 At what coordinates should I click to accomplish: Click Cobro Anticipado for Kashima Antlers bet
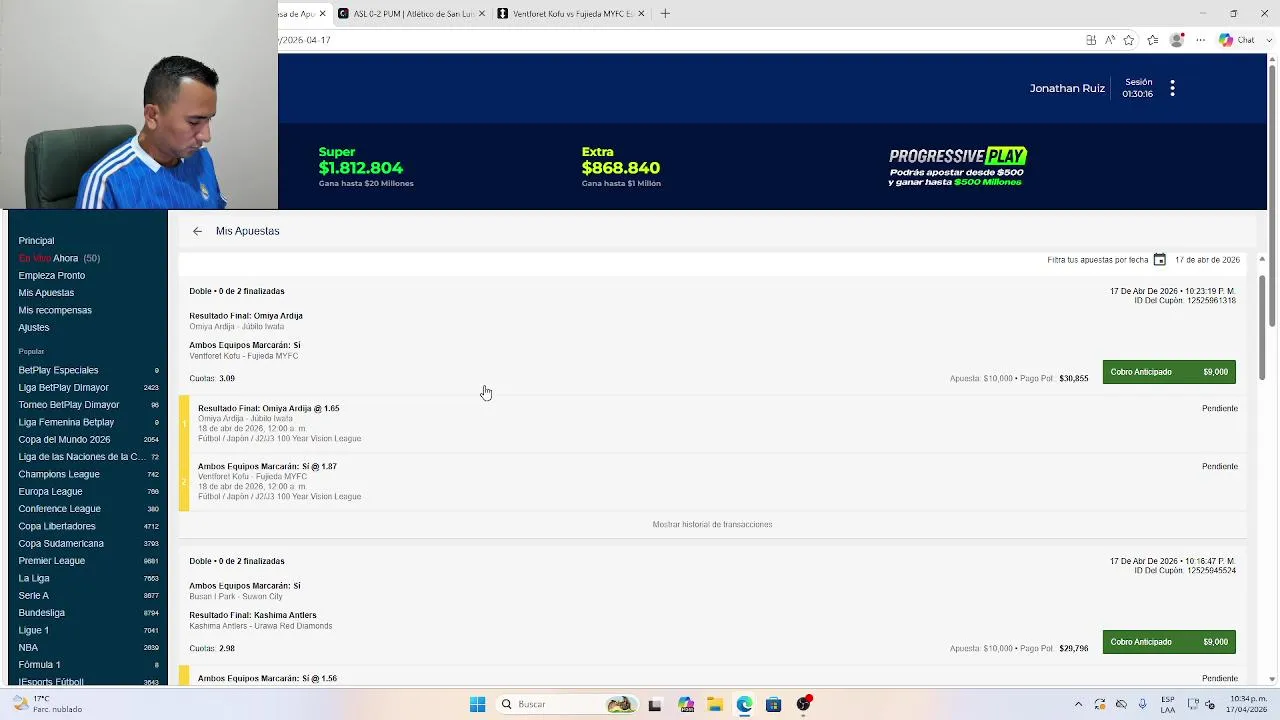tap(1169, 642)
